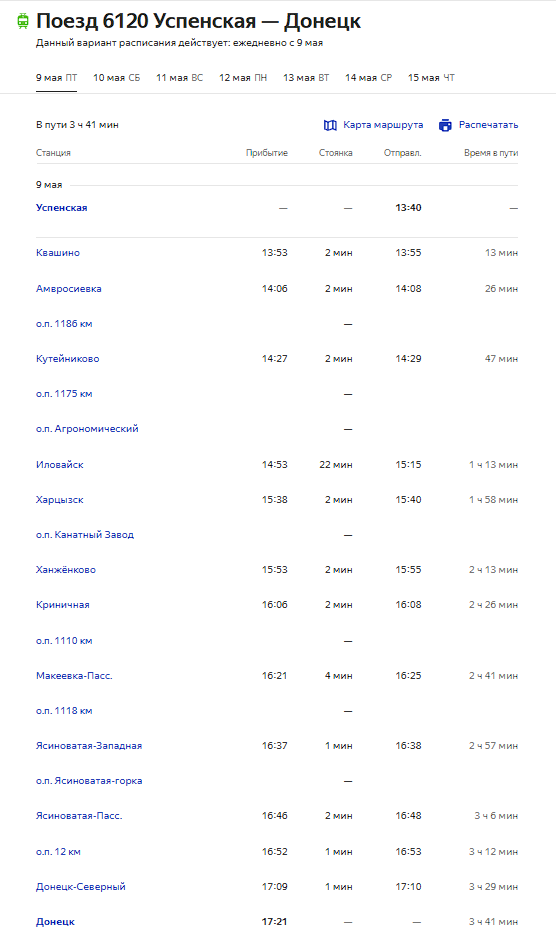Viewport: 556px width, 940px height.
Task: Click the Амвросиевка station link
Action: [x=68, y=288]
